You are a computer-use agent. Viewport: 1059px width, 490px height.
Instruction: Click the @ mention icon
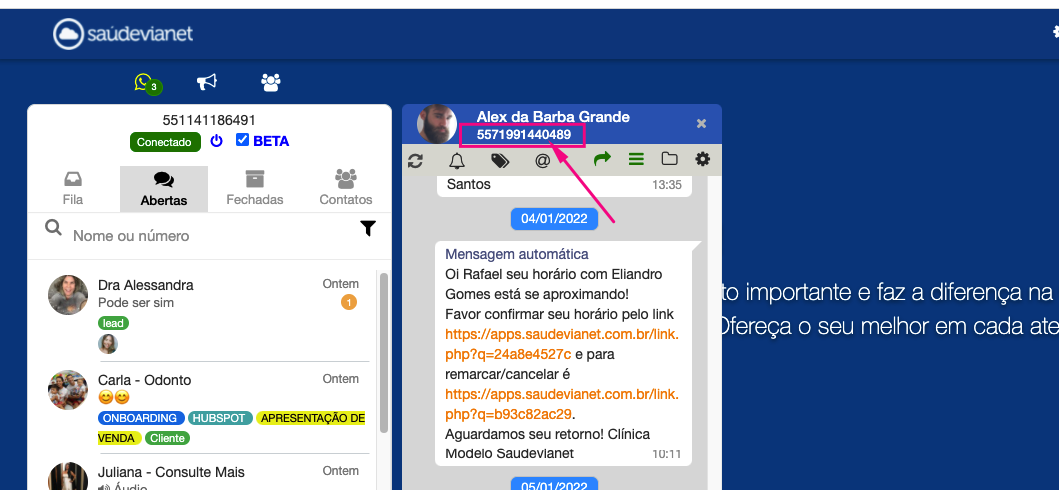[x=542, y=161]
